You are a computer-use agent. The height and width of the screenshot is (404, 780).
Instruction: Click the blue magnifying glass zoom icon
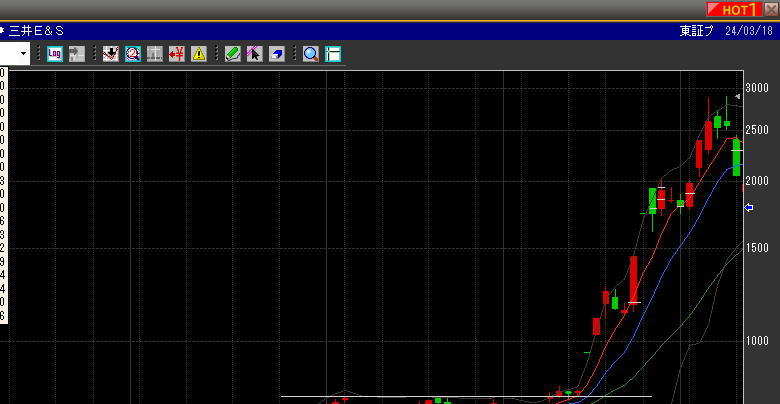coord(311,53)
